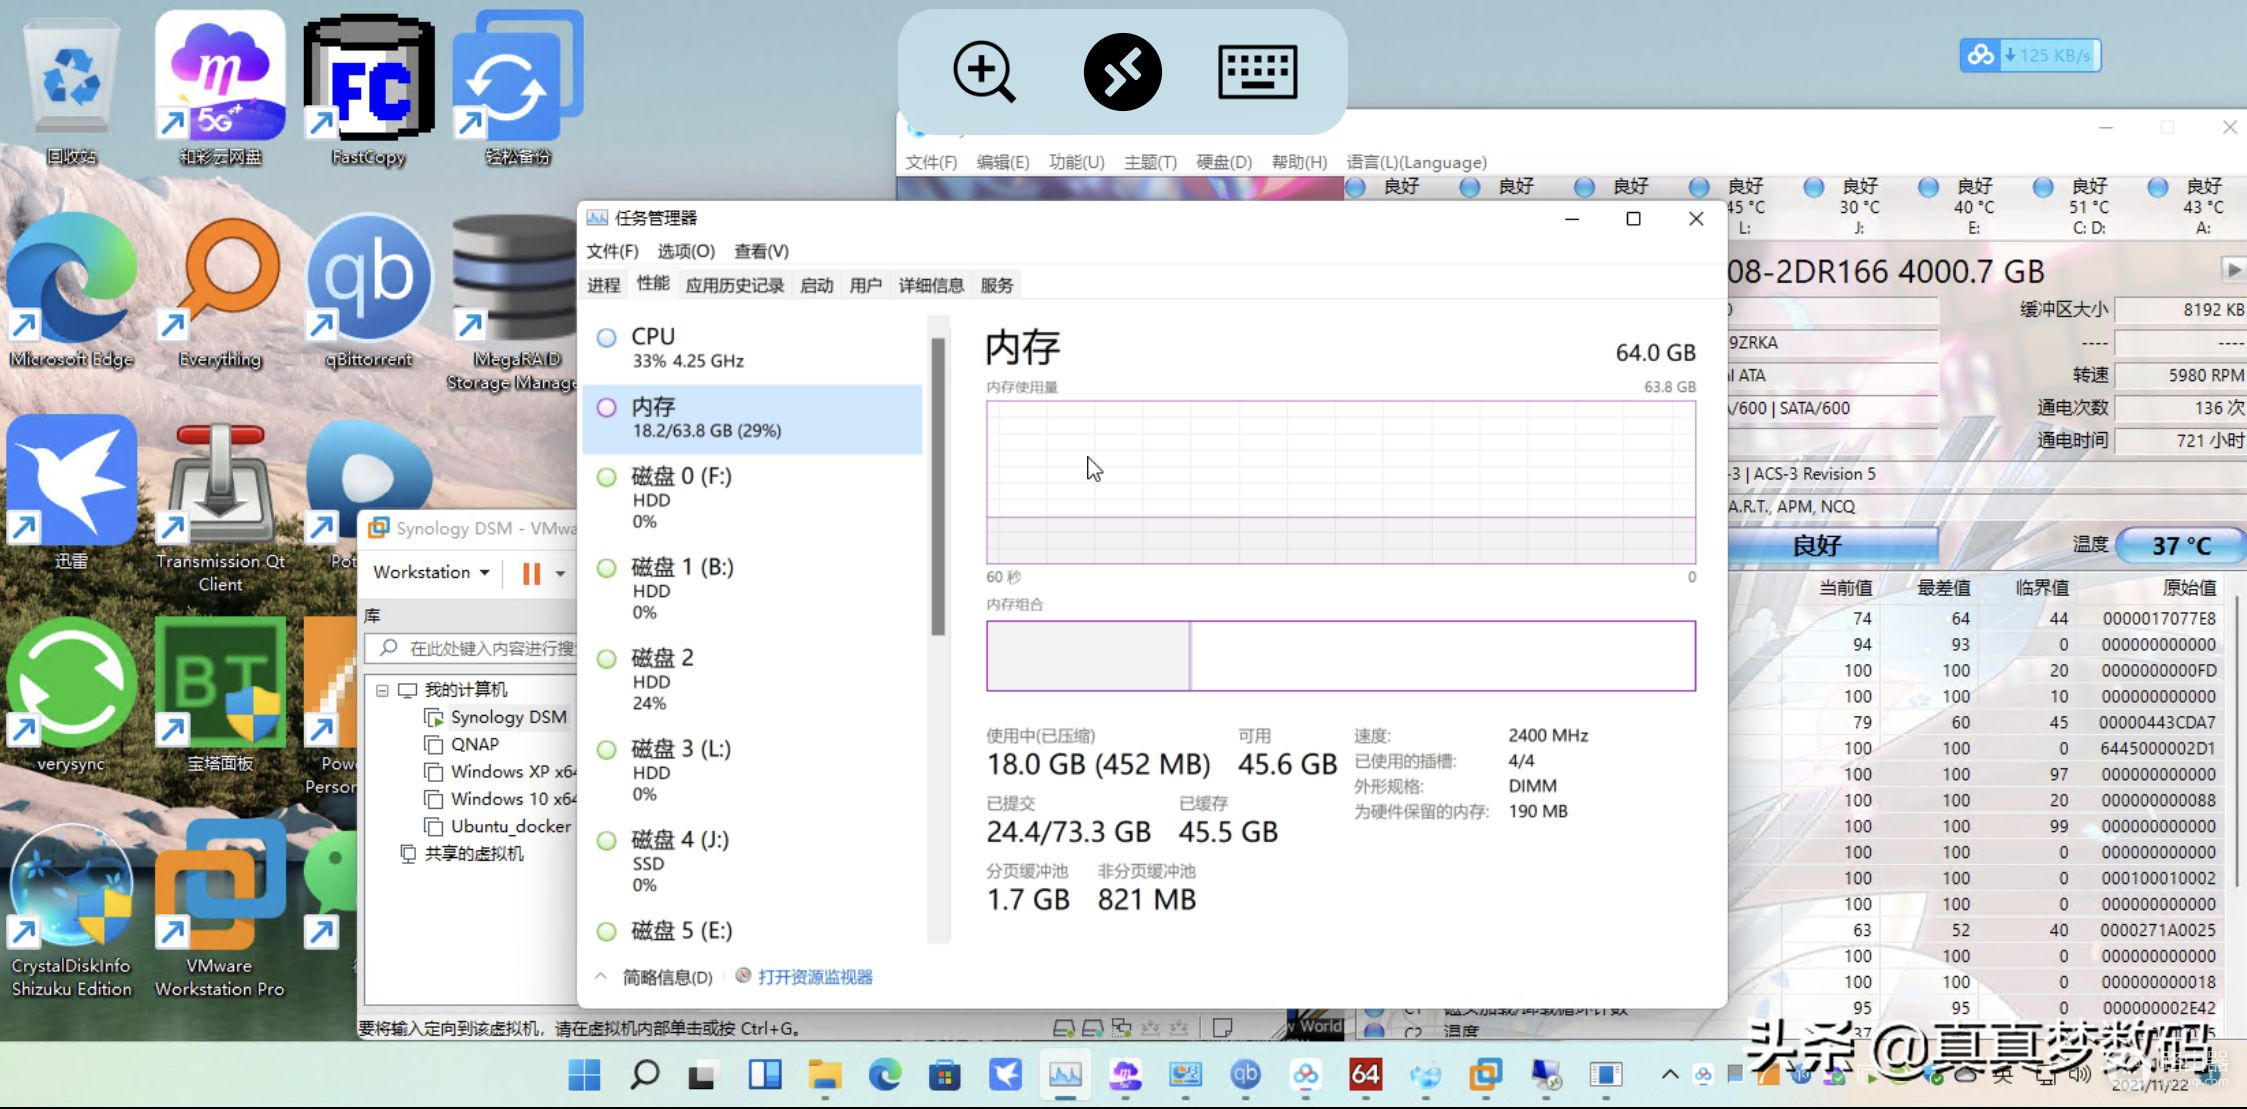The height and width of the screenshot is (1109, 2247).
Task: Collapse task manager with 简略信息 chevron
Action: 601,977
